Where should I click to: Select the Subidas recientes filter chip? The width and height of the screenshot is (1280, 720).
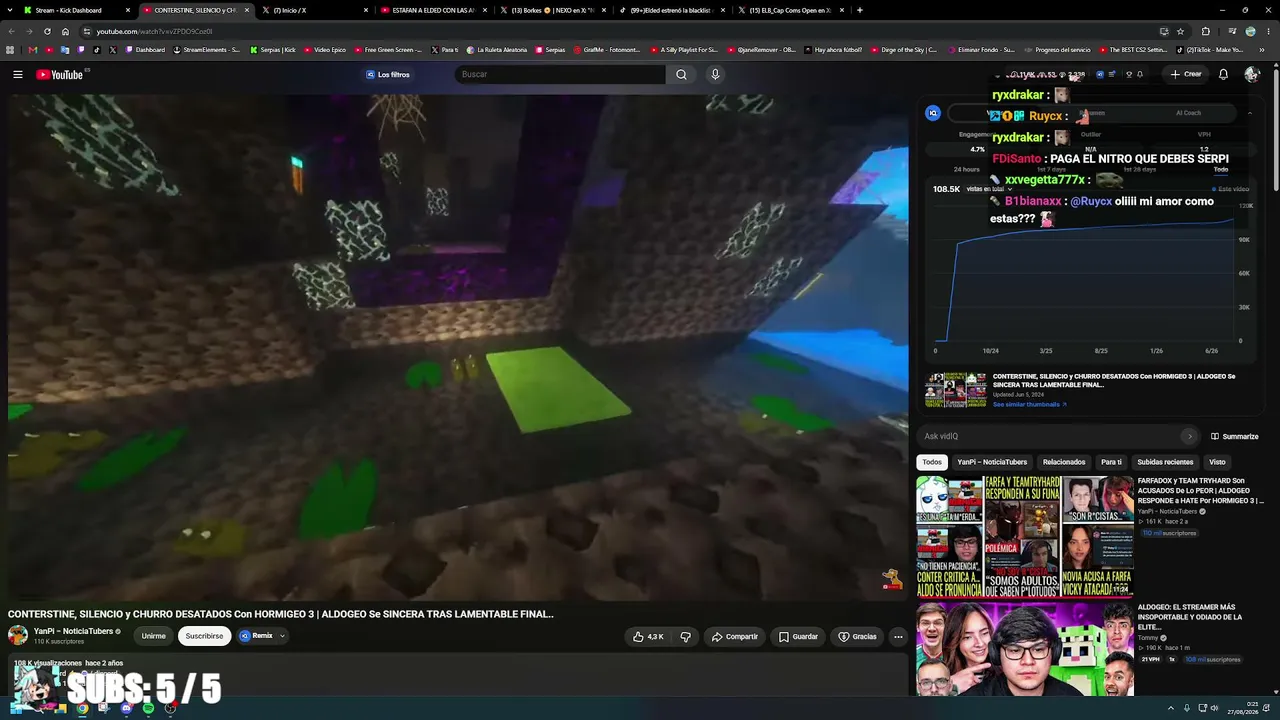click(x=1165, y=462)
